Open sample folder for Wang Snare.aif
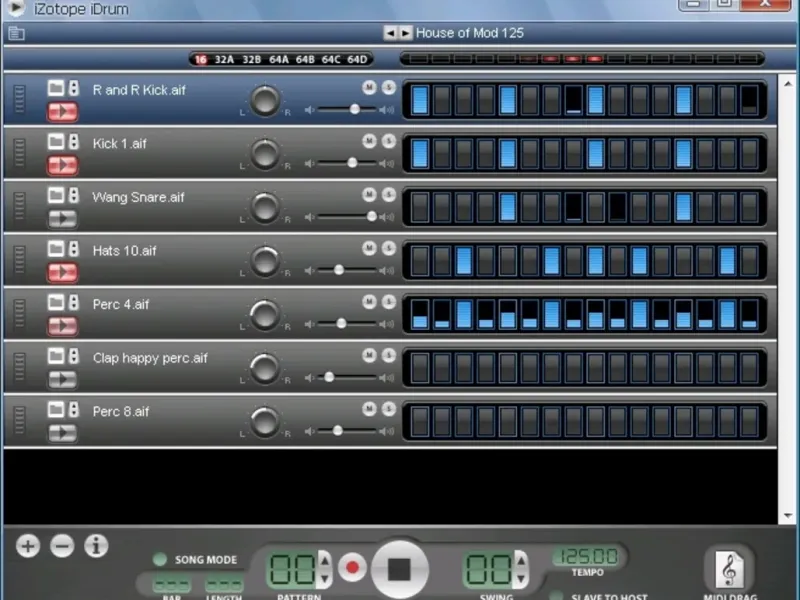This screenshot has height=600, width=800. [x=56, y=195]
